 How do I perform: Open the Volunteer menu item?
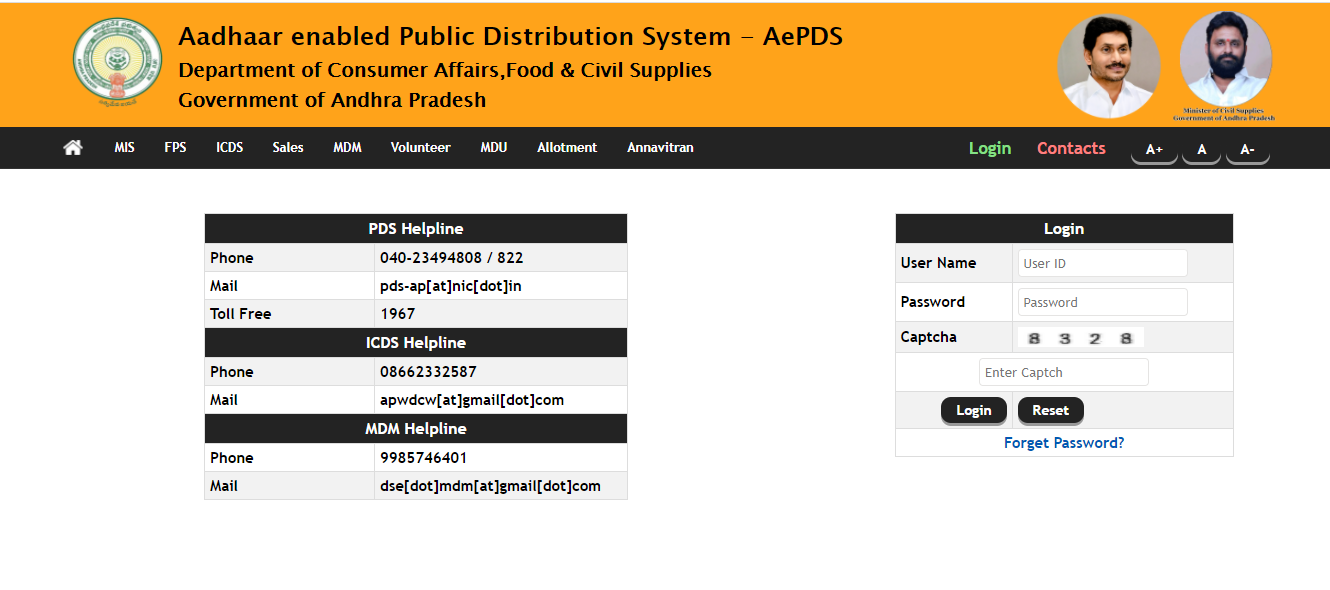420,148
